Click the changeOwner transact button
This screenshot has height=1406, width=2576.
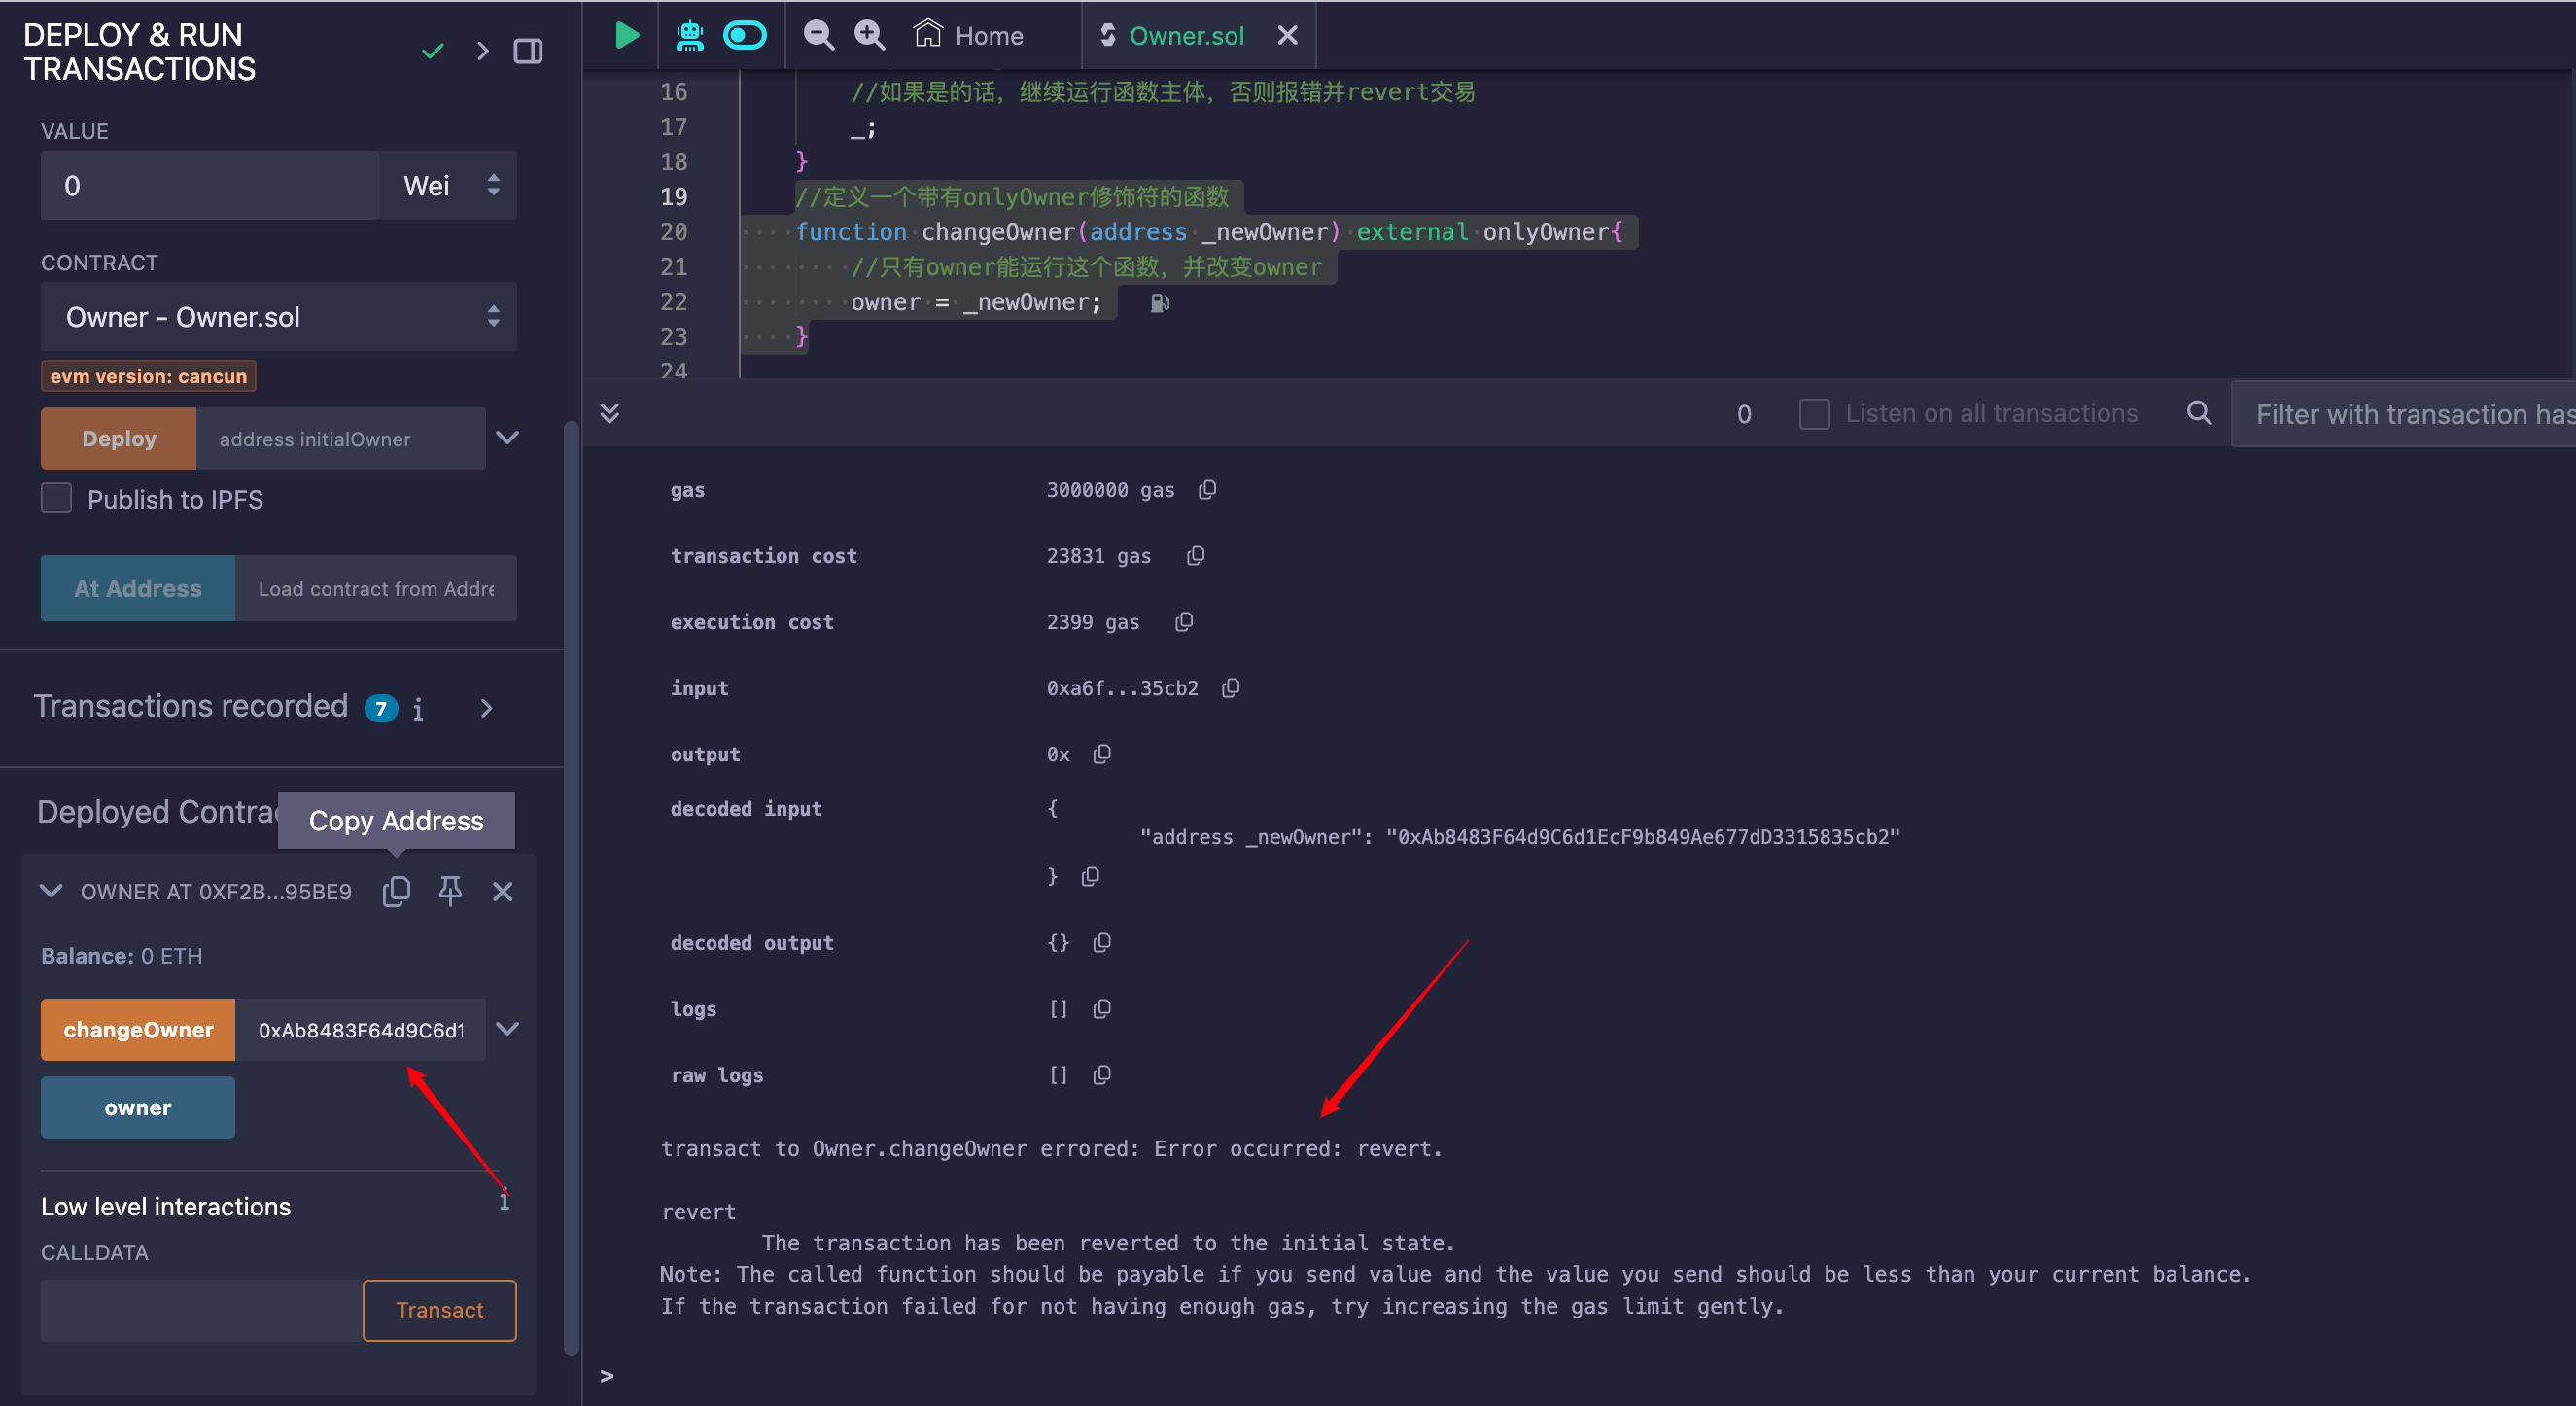pos(138,1030)
